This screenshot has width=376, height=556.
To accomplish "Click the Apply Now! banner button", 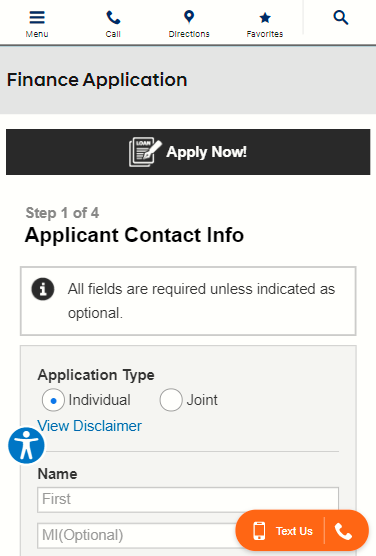I will [x=188, y=152].
